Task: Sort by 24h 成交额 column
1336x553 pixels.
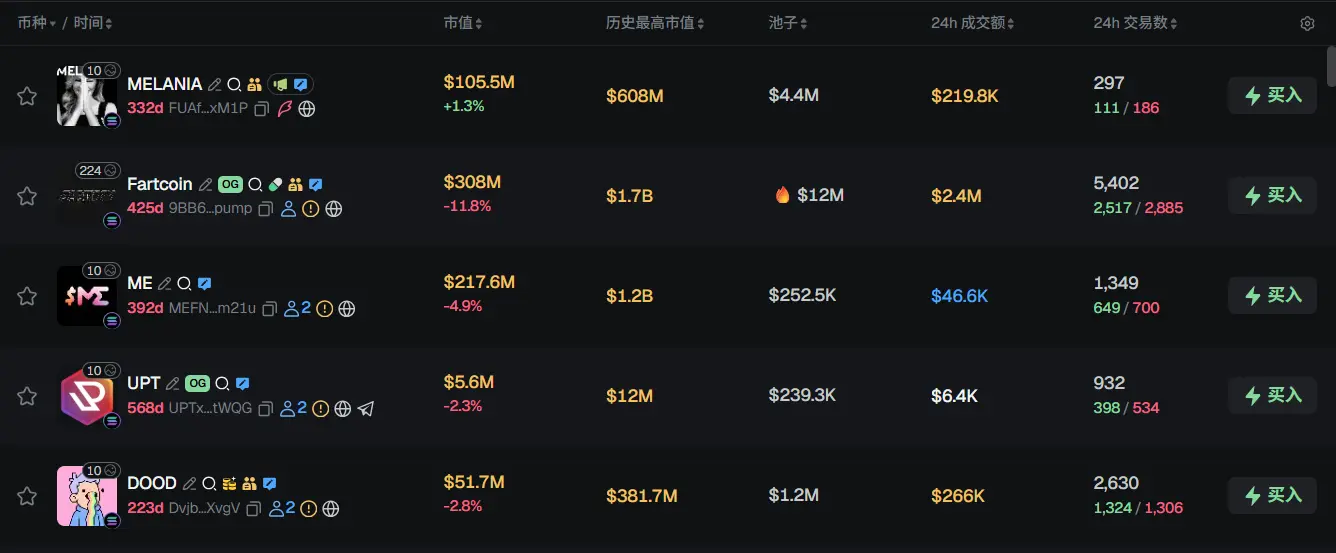Action: click(x=972, y=23)
